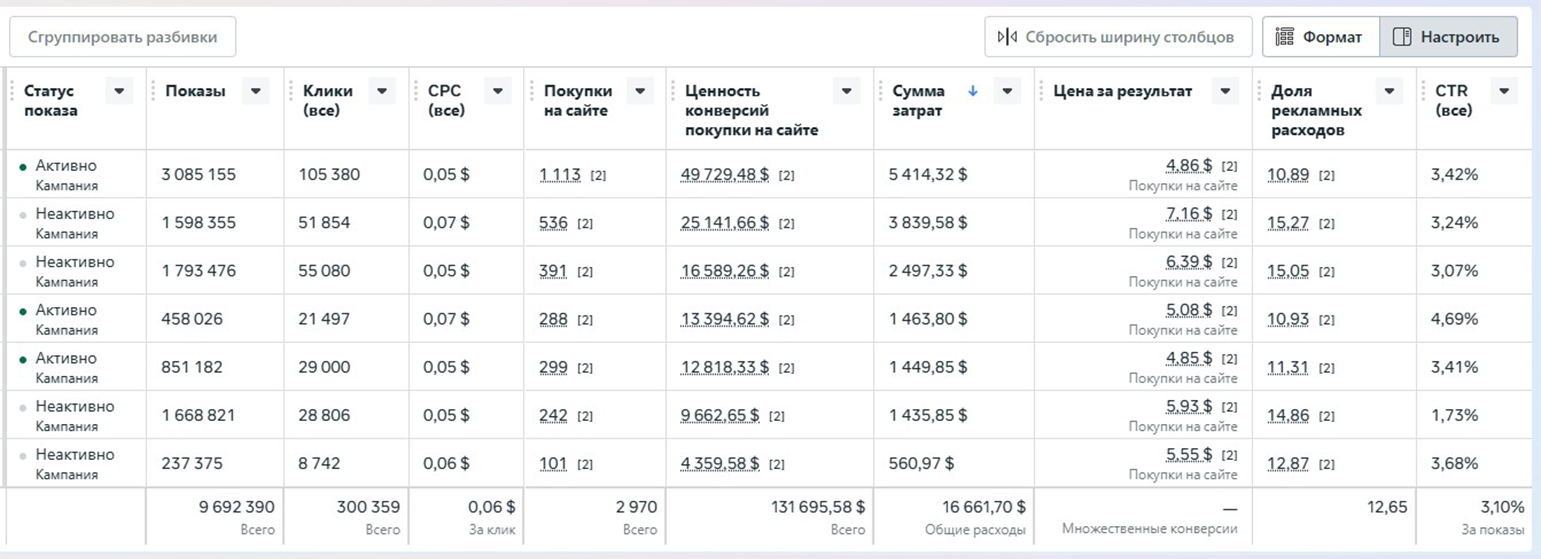Click conversion value 12 818,33 $
This screenshot has width=1541, height=559.
point(724,367)
